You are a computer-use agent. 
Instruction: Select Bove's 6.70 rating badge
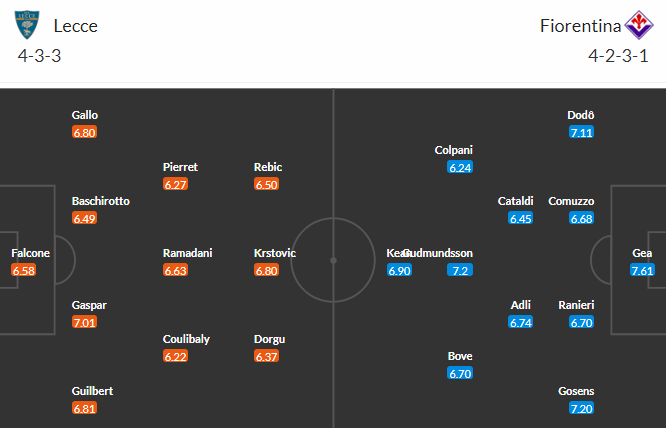[460, 374]
